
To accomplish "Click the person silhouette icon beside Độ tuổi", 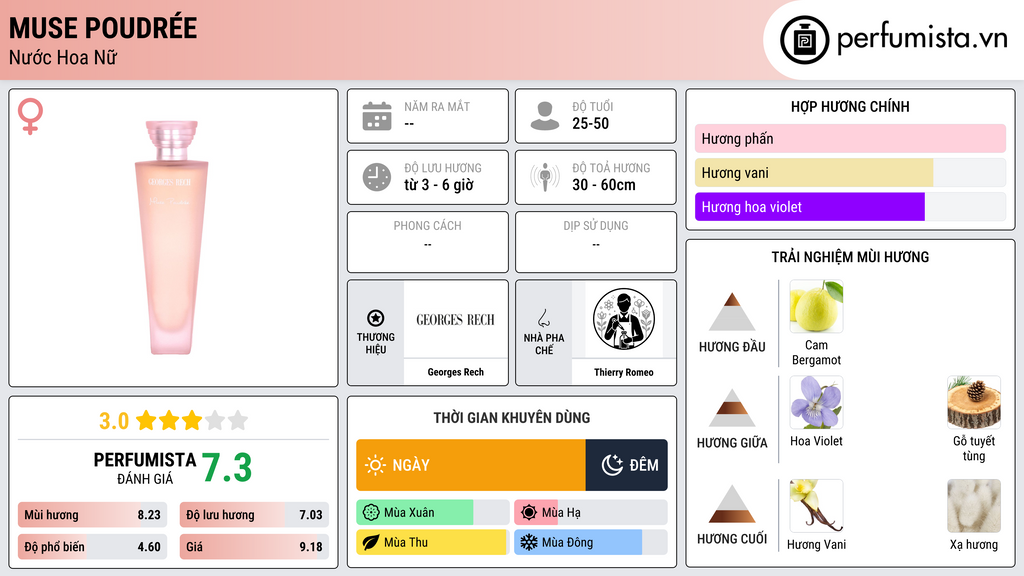I will [545, 116].
